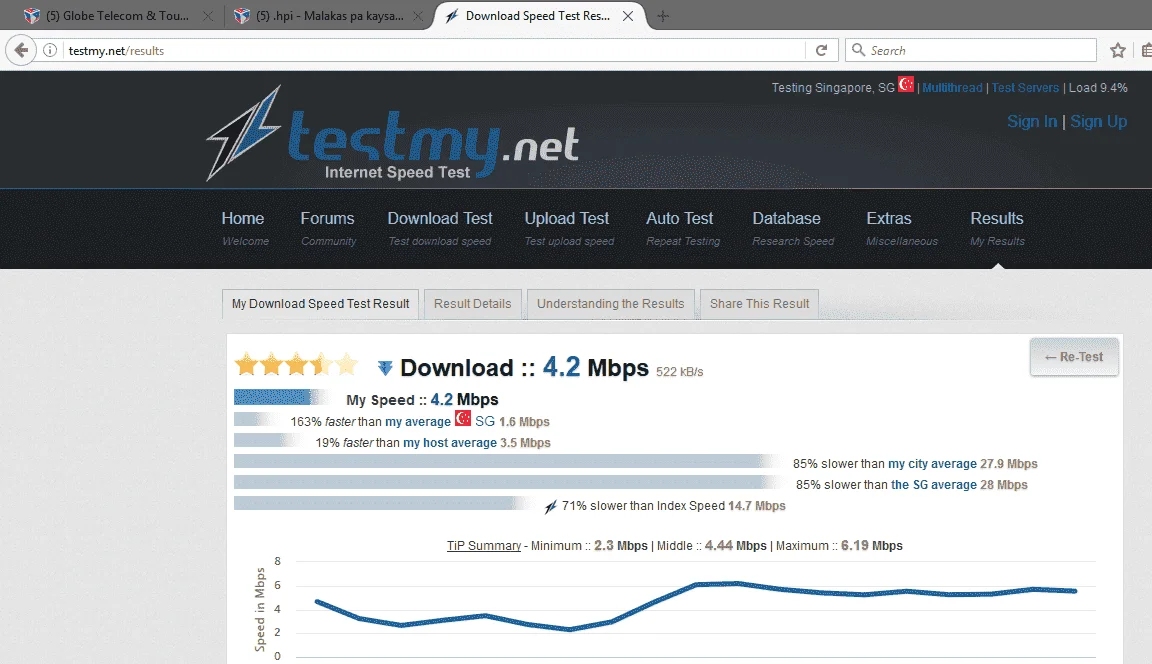Screen dimensions: 1152x664
Task: Close the Download Speed Test Results tab
Action: pyautogui.click(x=628, y=15)
